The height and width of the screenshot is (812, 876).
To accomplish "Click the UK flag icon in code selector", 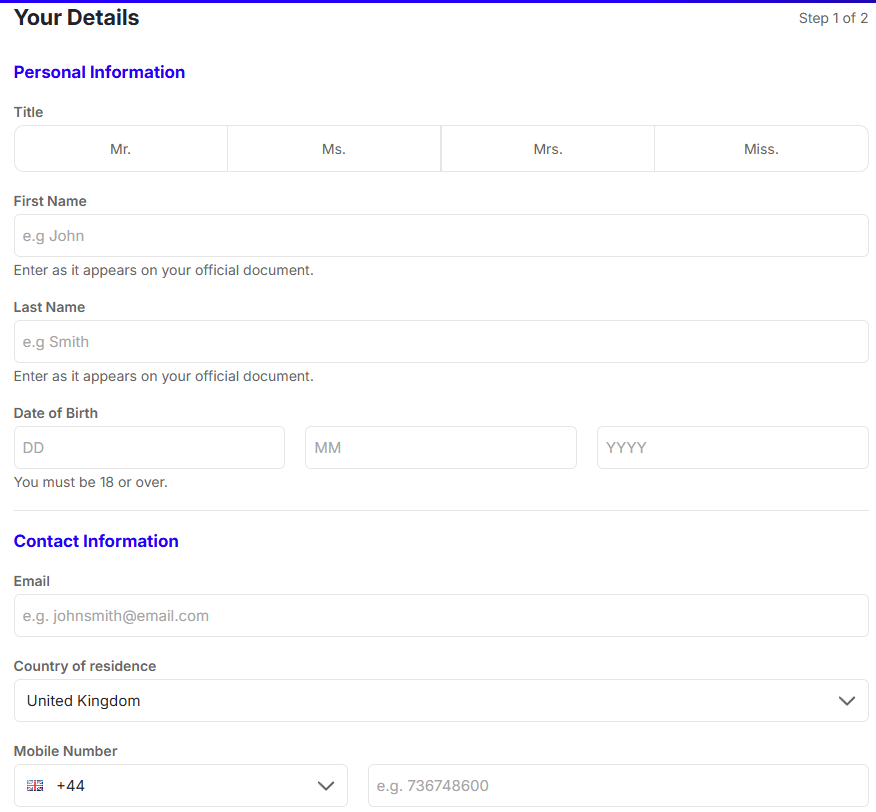I will pyautogui.click(x=35, y=785).
